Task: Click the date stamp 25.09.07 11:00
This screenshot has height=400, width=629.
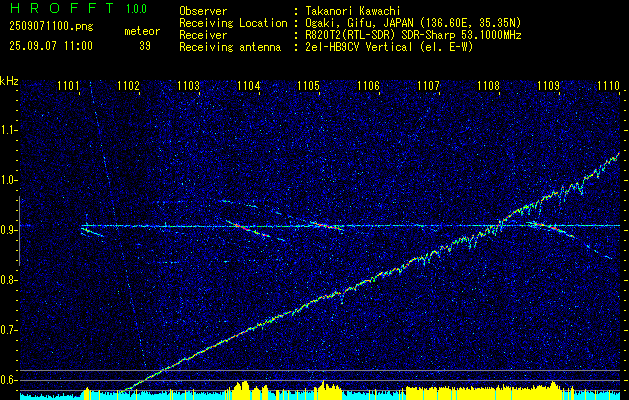Action: (x=51, y=46)
